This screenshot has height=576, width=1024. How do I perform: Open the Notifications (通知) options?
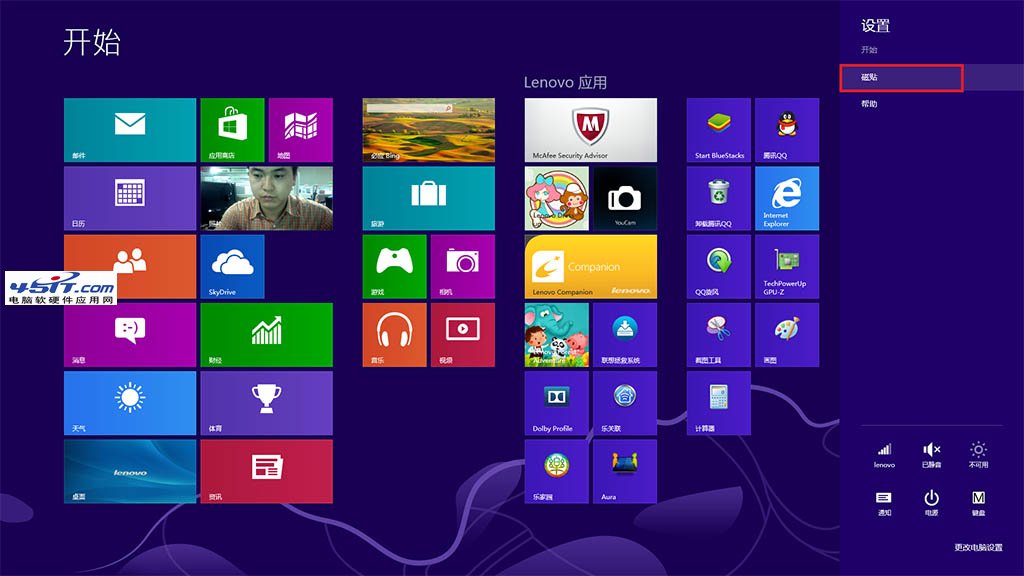click(884, 502)
